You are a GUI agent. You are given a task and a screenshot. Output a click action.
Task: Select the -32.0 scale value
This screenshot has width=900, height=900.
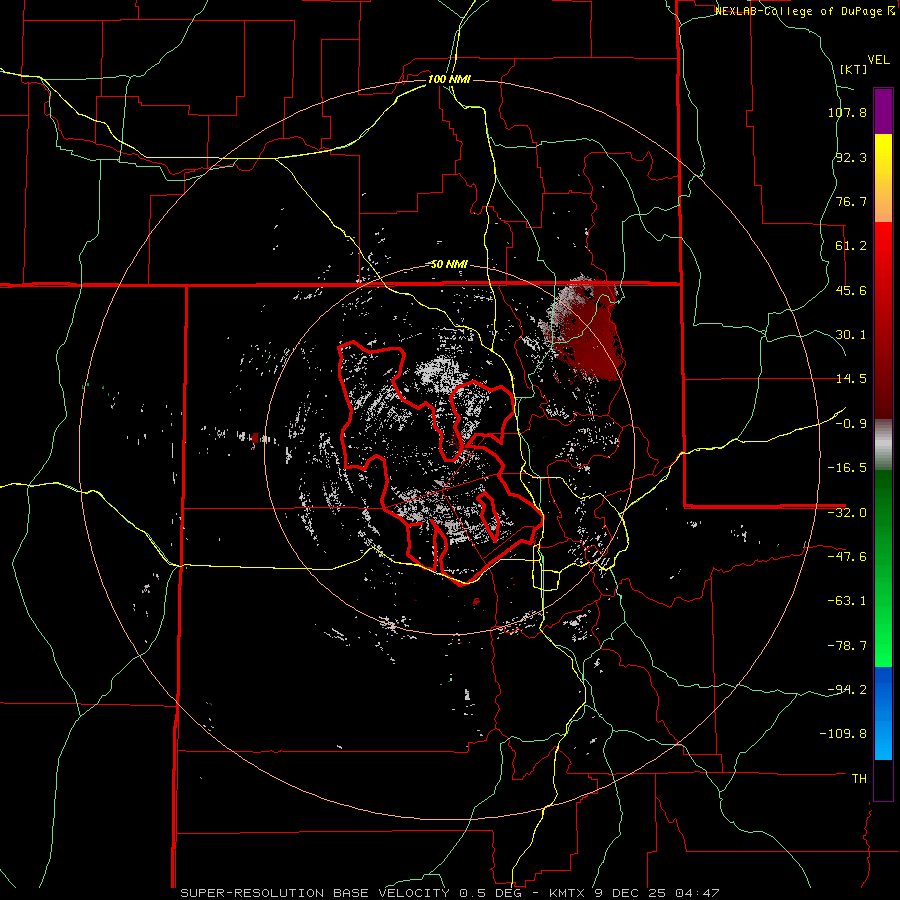[847, 513]
